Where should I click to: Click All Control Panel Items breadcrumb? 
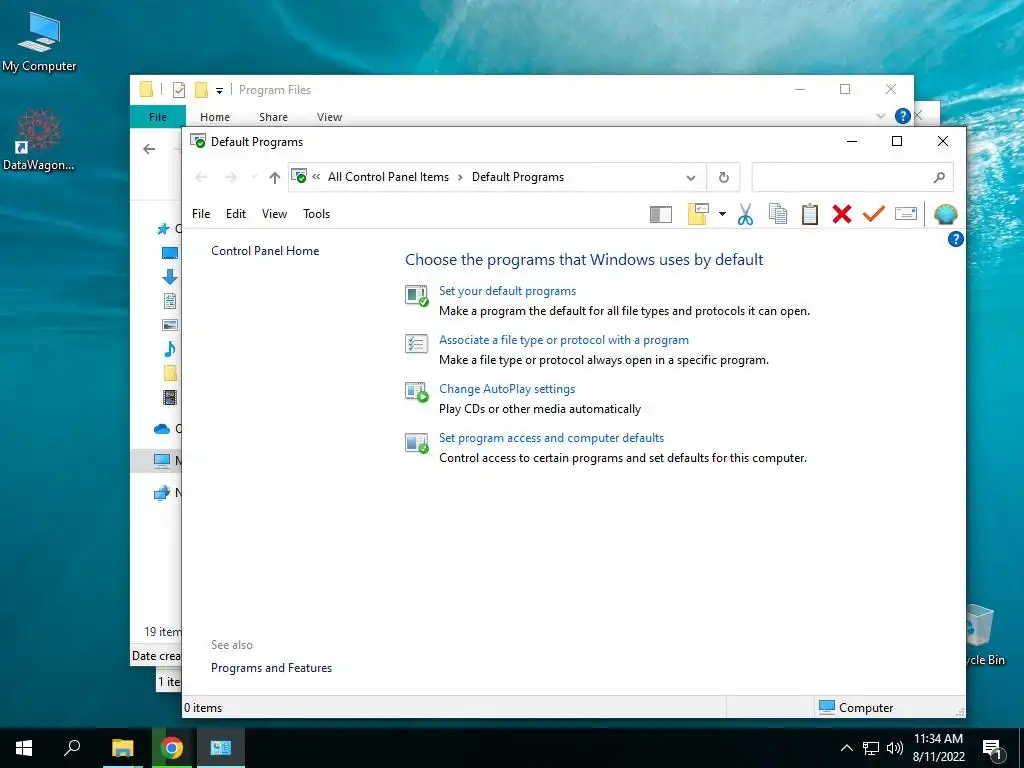[x=389, y=177]
